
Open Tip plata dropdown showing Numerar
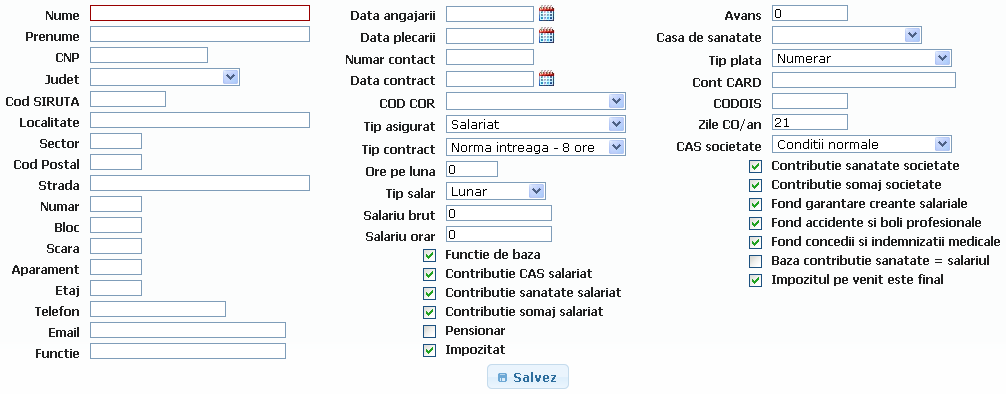click(x=862, y=58)
